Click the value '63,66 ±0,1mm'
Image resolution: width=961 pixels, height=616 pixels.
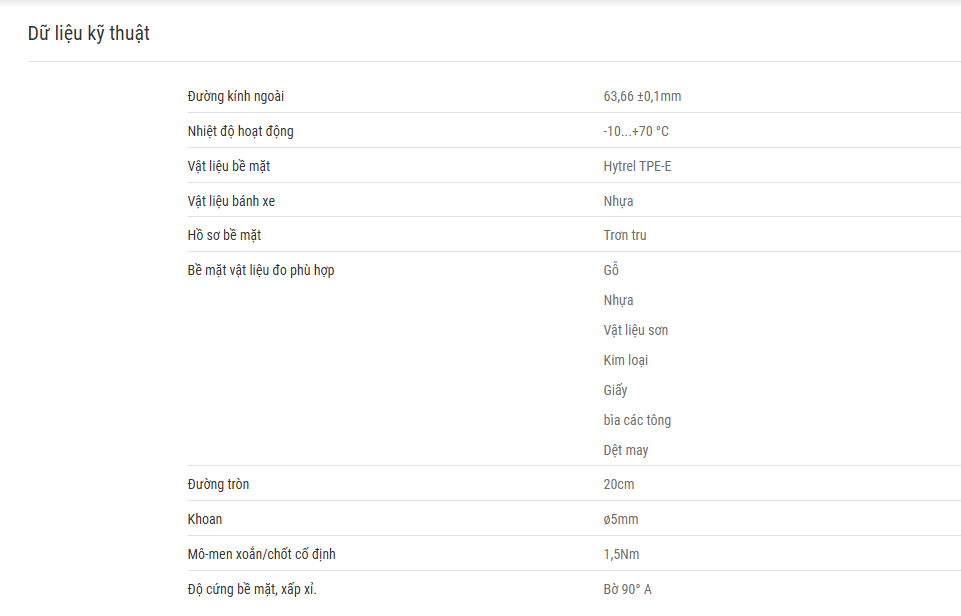point(642,96)
